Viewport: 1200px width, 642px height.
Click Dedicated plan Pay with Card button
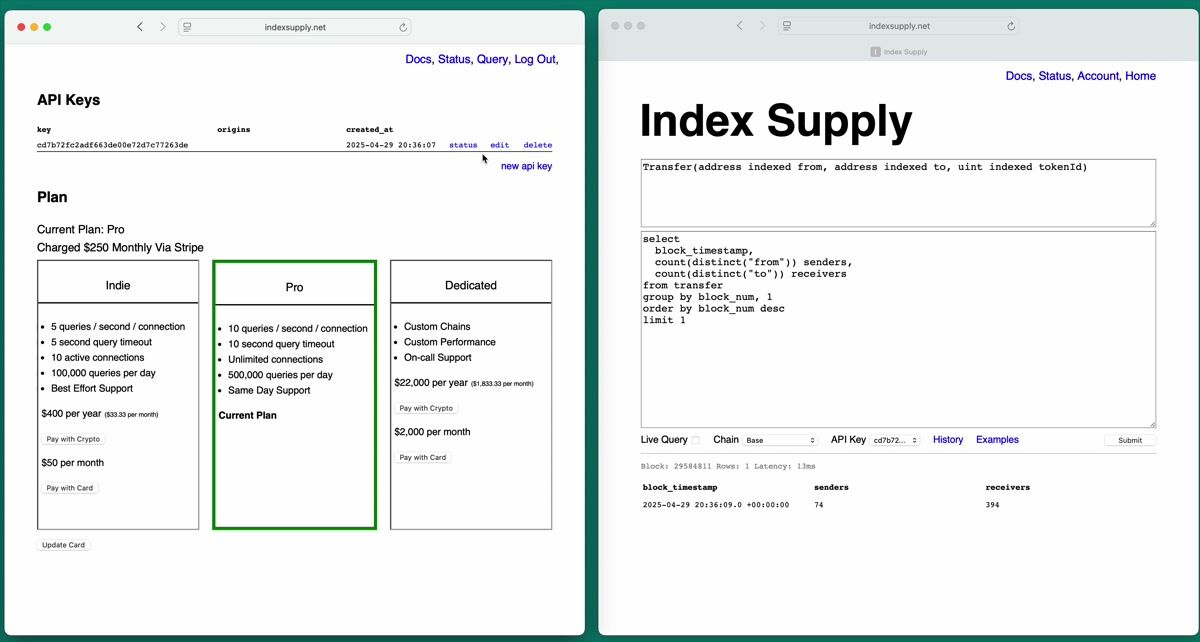click(x=423, y=457)
